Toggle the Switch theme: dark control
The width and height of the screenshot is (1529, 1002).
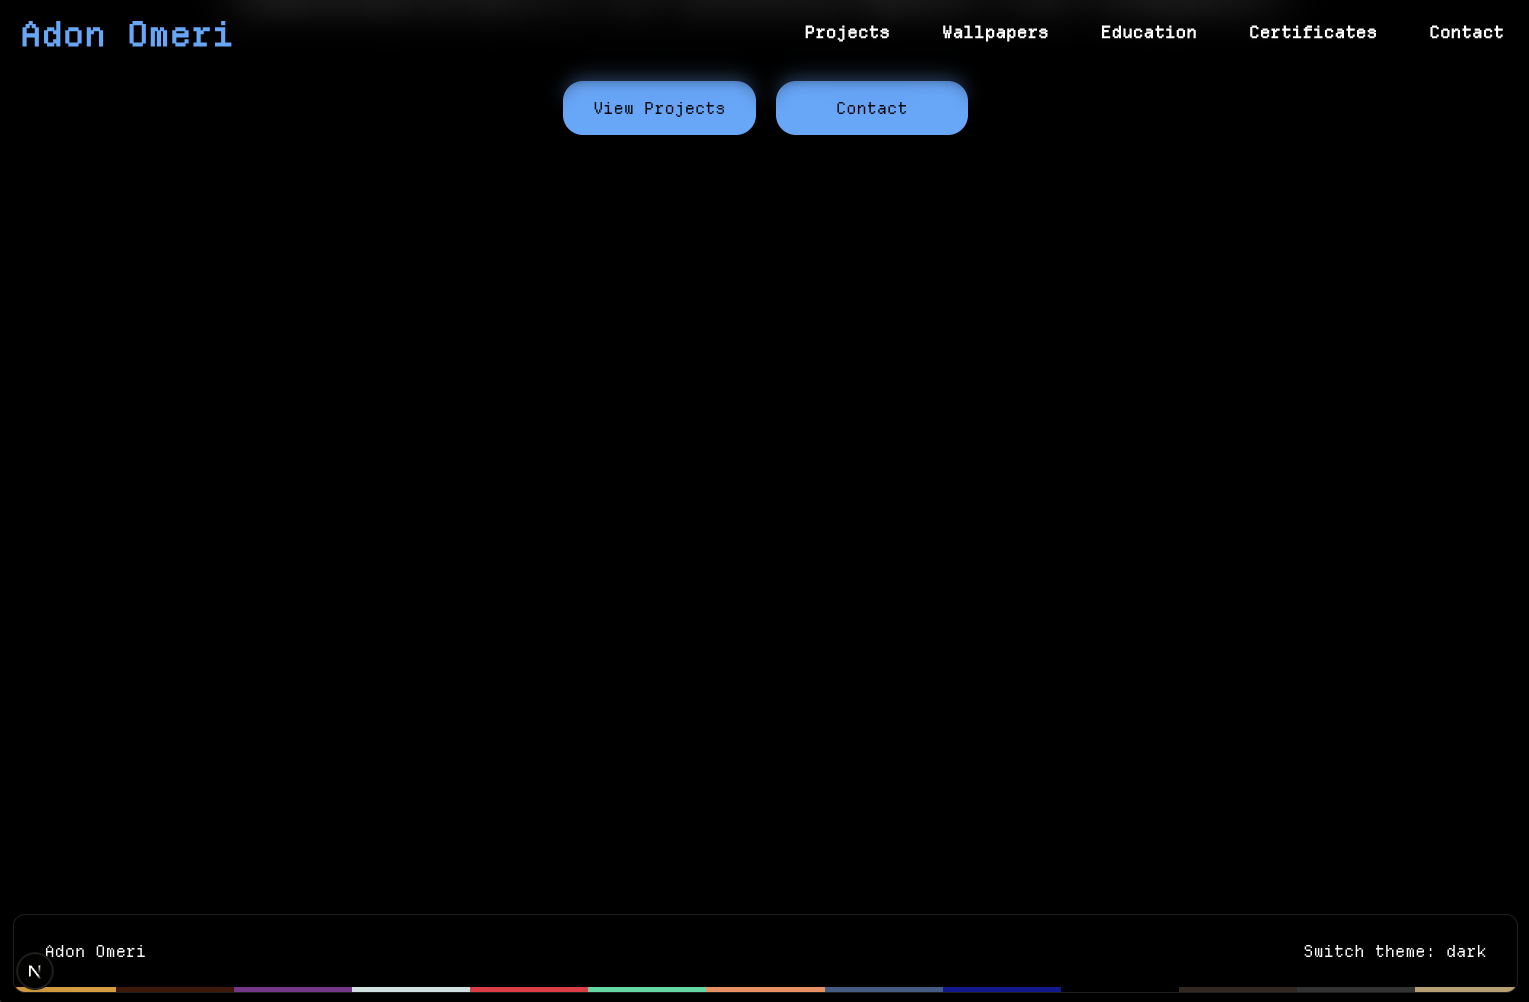tap(1394, 951)
